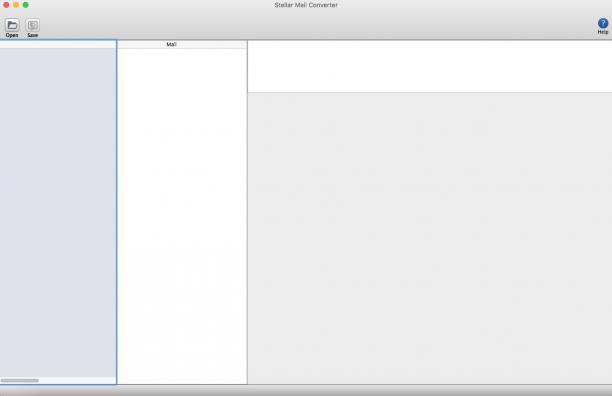Click the divider between the folder panel and the mail list
Viewport: 612px width, 396px height.
click(117, 212)
